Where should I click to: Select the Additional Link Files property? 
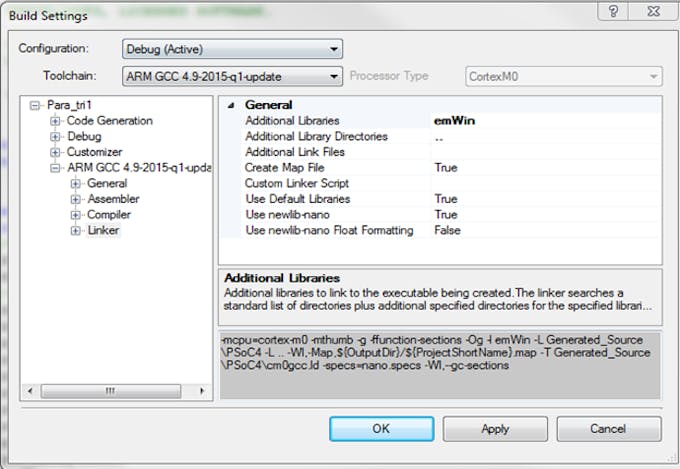pos(295,152)
